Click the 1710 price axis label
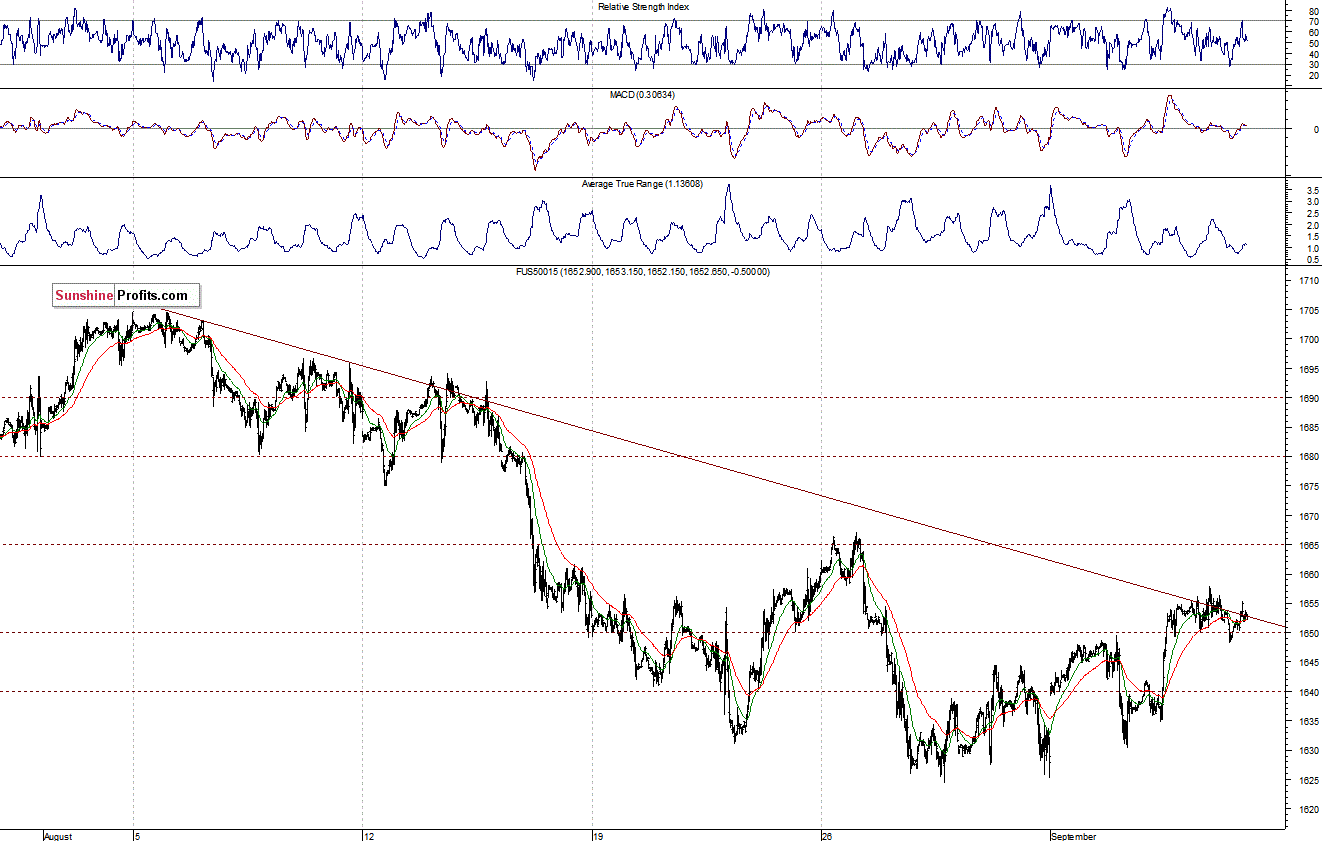The width and height of the screenshot is (1322, 841). (1307, 281)
